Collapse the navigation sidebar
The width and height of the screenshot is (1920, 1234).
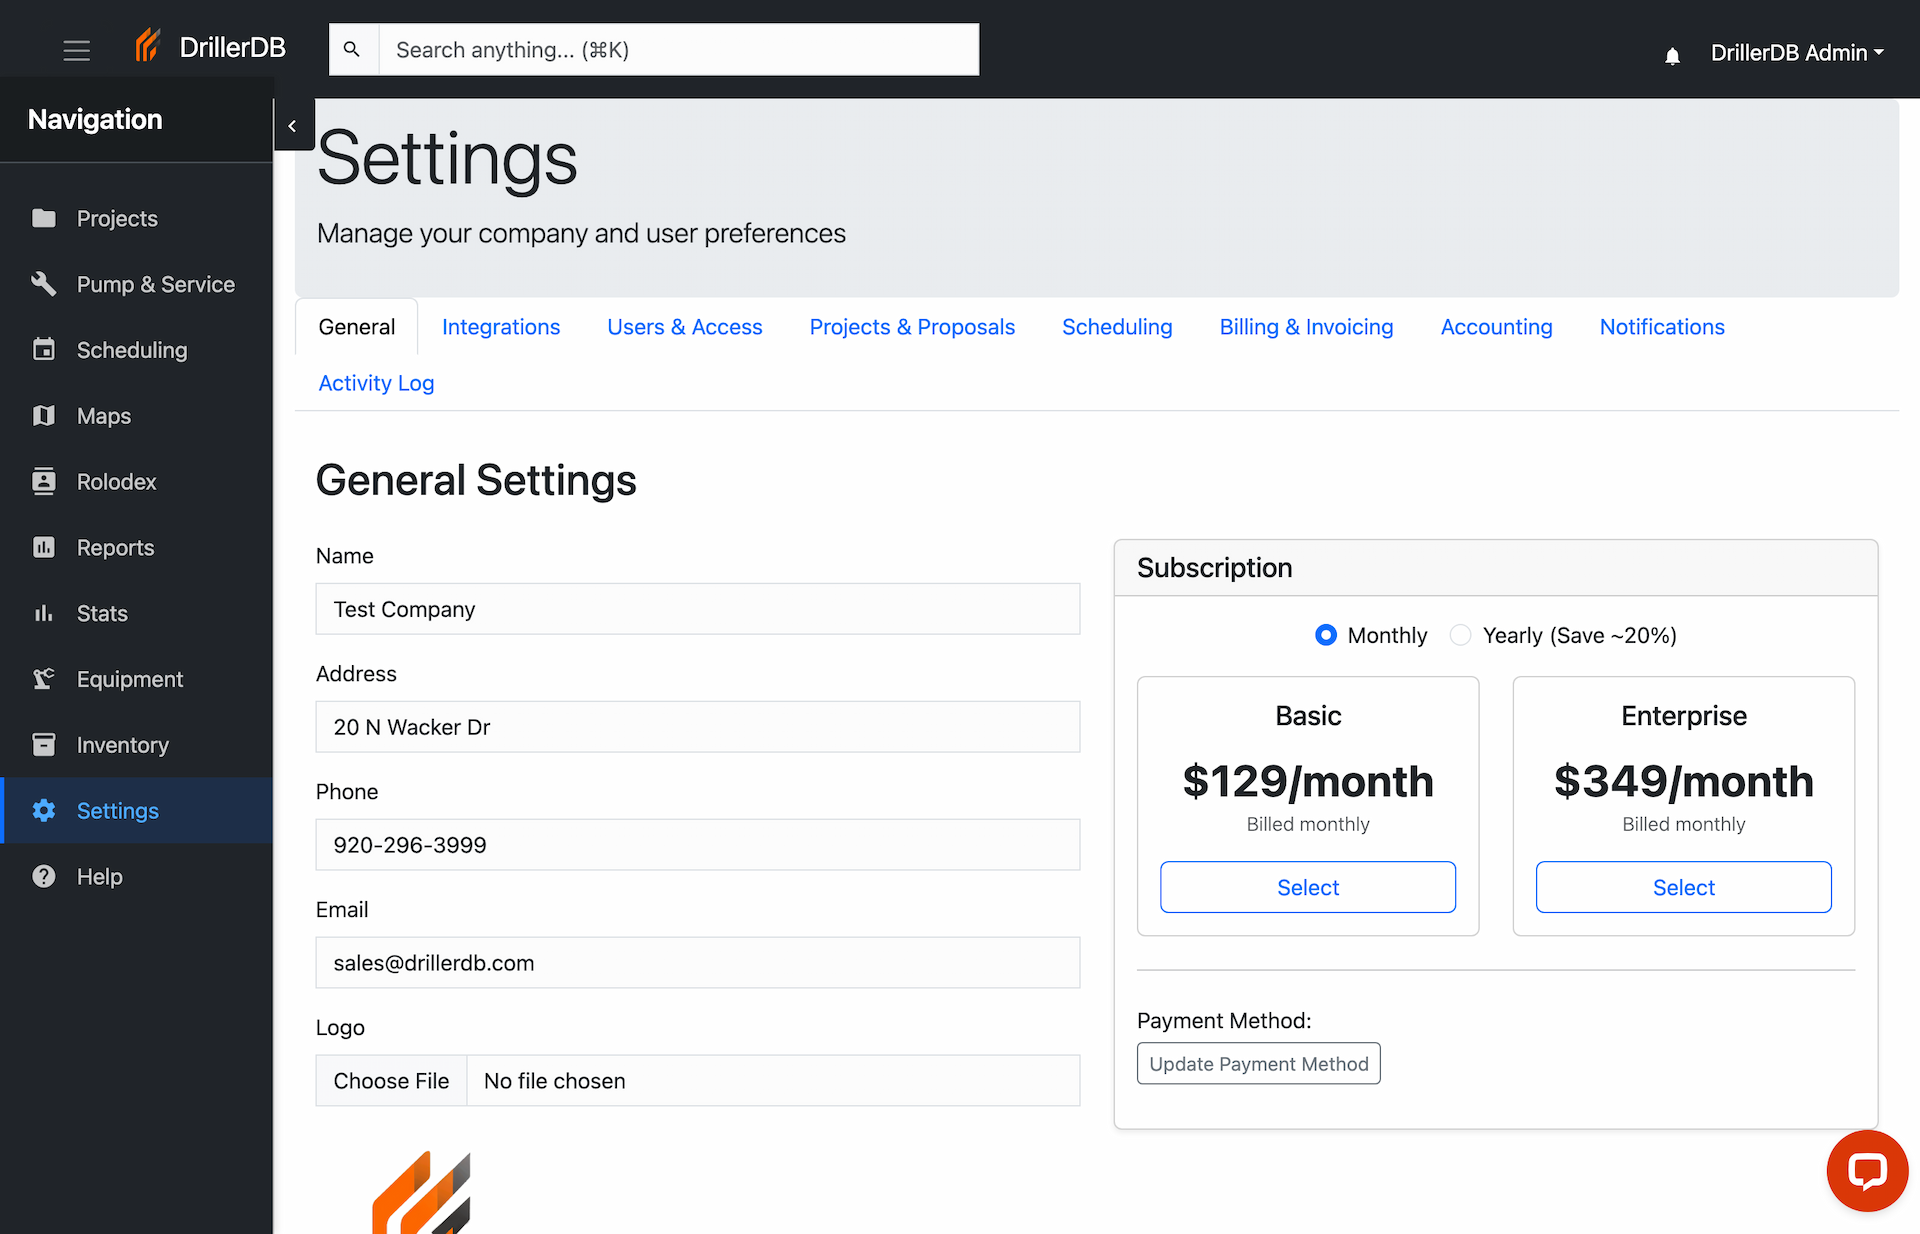[293, 125]
